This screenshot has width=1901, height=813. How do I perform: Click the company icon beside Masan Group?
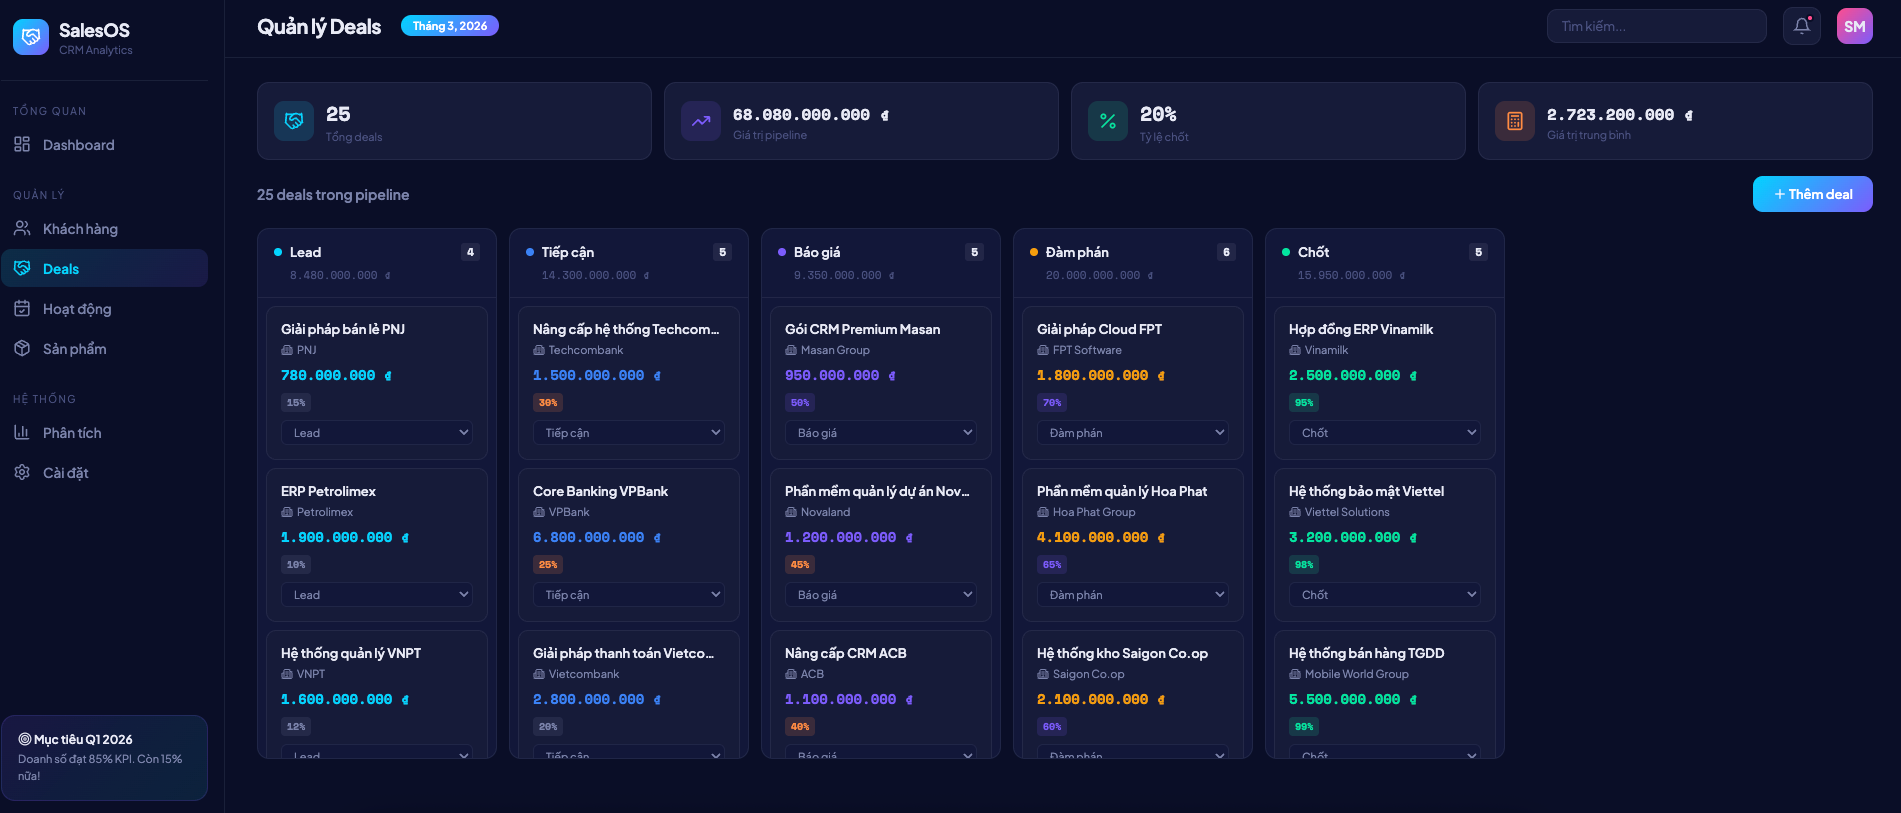pyautogui.click(x=791, y=351)
